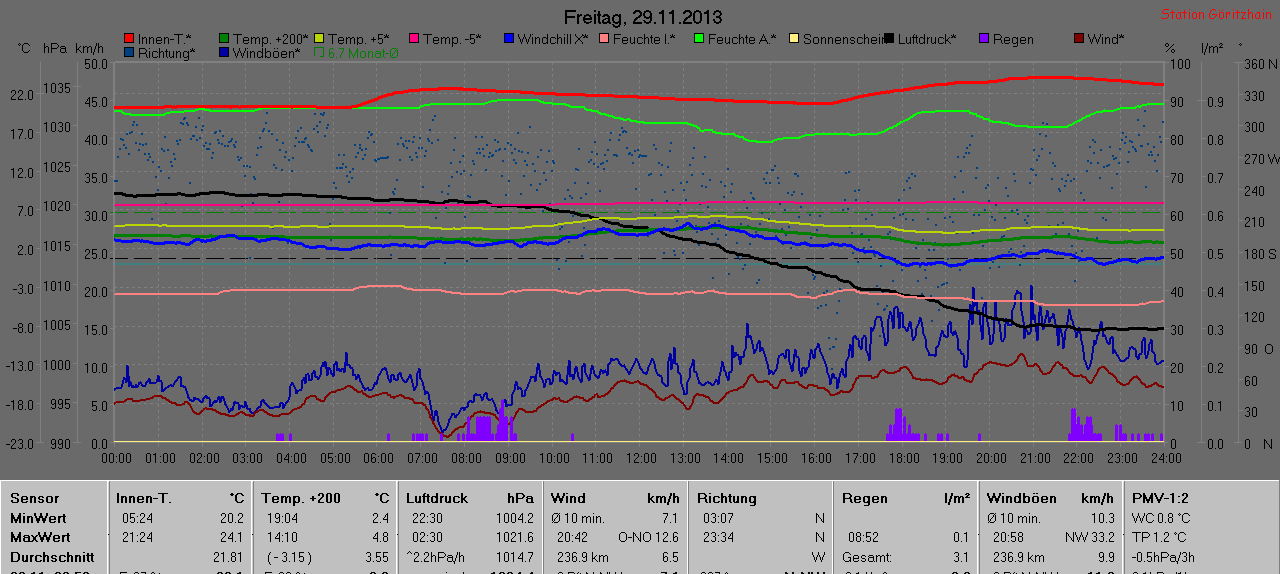The width and height of the screenshot is (1280, 574).
Task: Click the (-3.15) value in Temp. +200
Action: [x=288, y=557]
